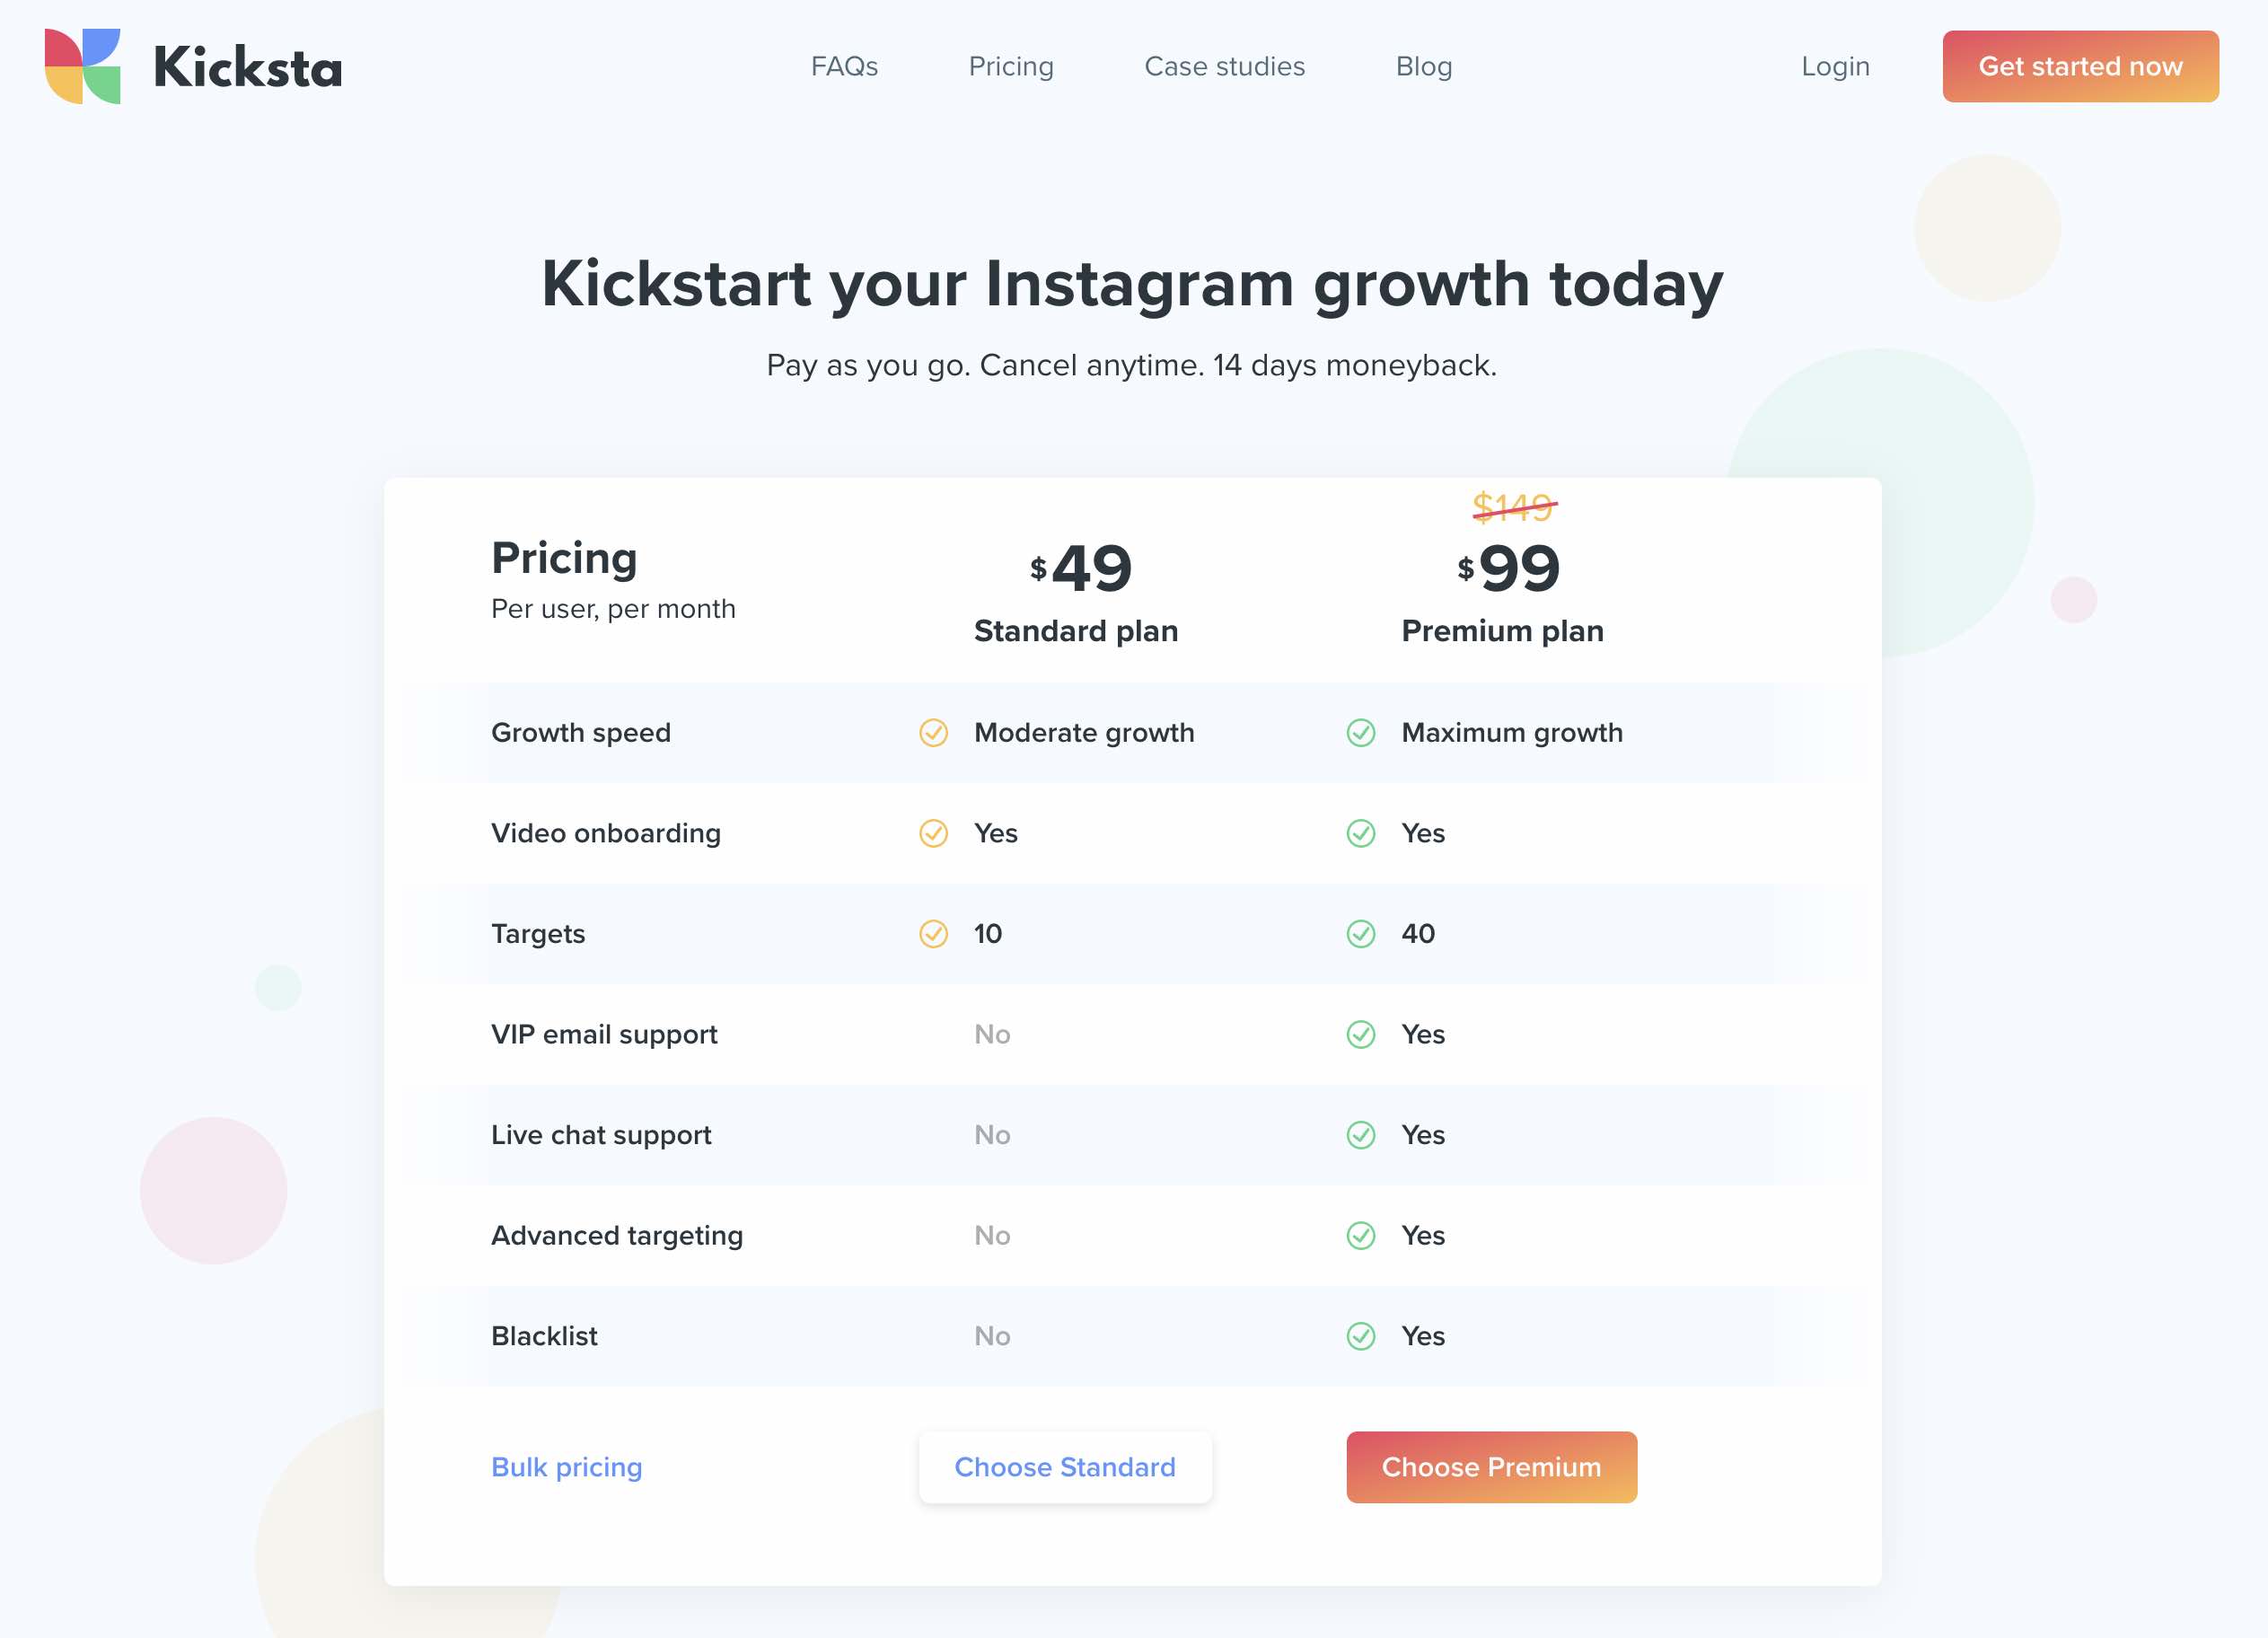Click the yellow check icon next to 10 targets

click(x=933, y=934)
